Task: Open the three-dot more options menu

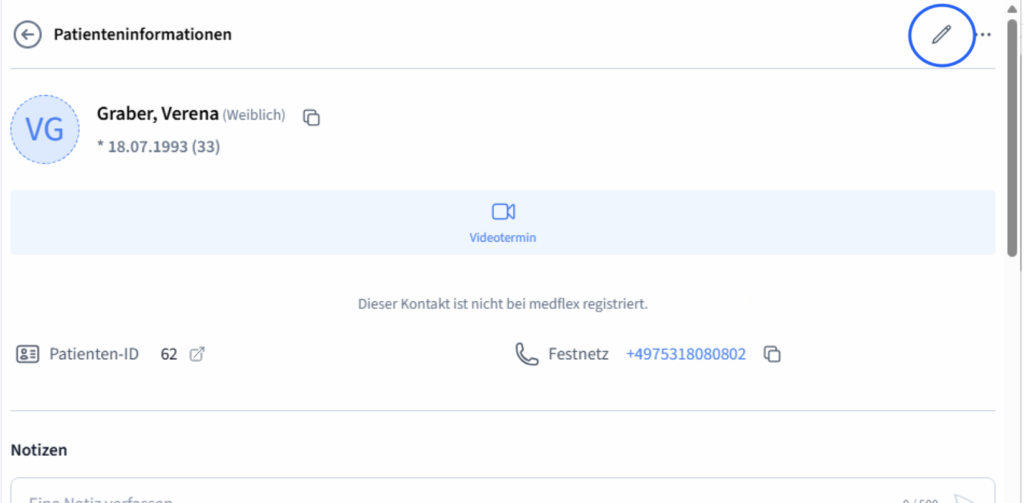Action: click(983, 35)
